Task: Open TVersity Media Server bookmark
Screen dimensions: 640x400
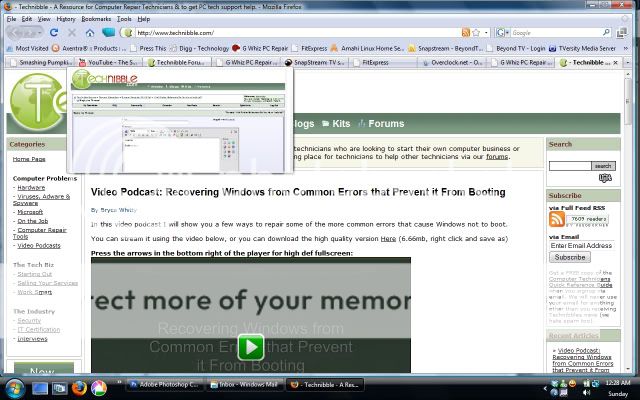Action: [582, 48]
